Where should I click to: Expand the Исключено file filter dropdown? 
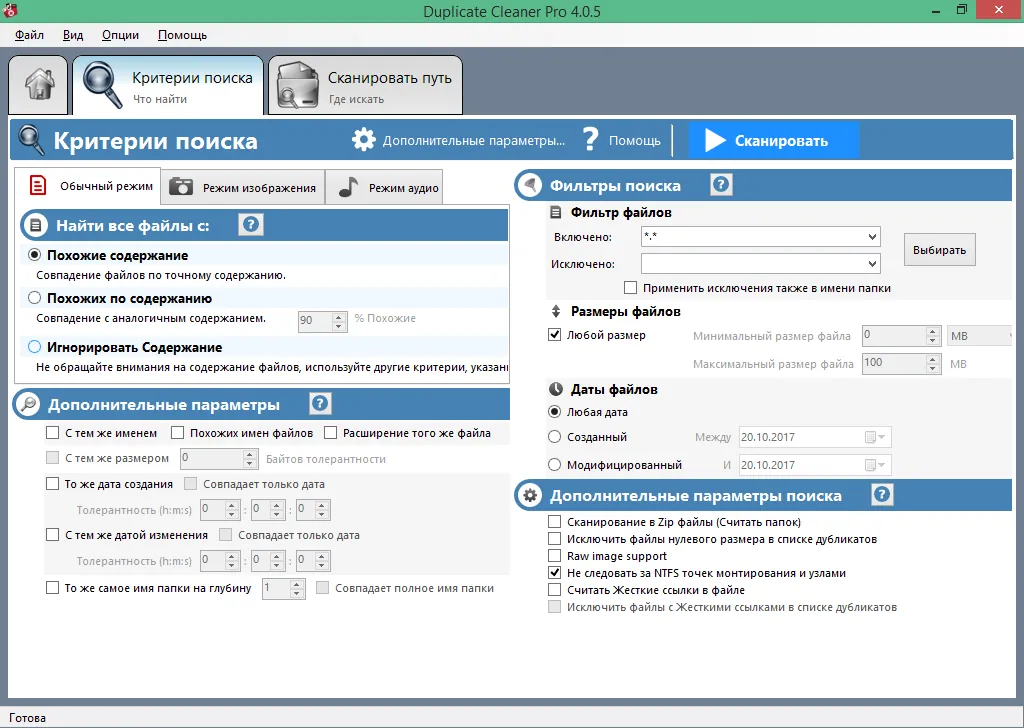coord(872,264)
